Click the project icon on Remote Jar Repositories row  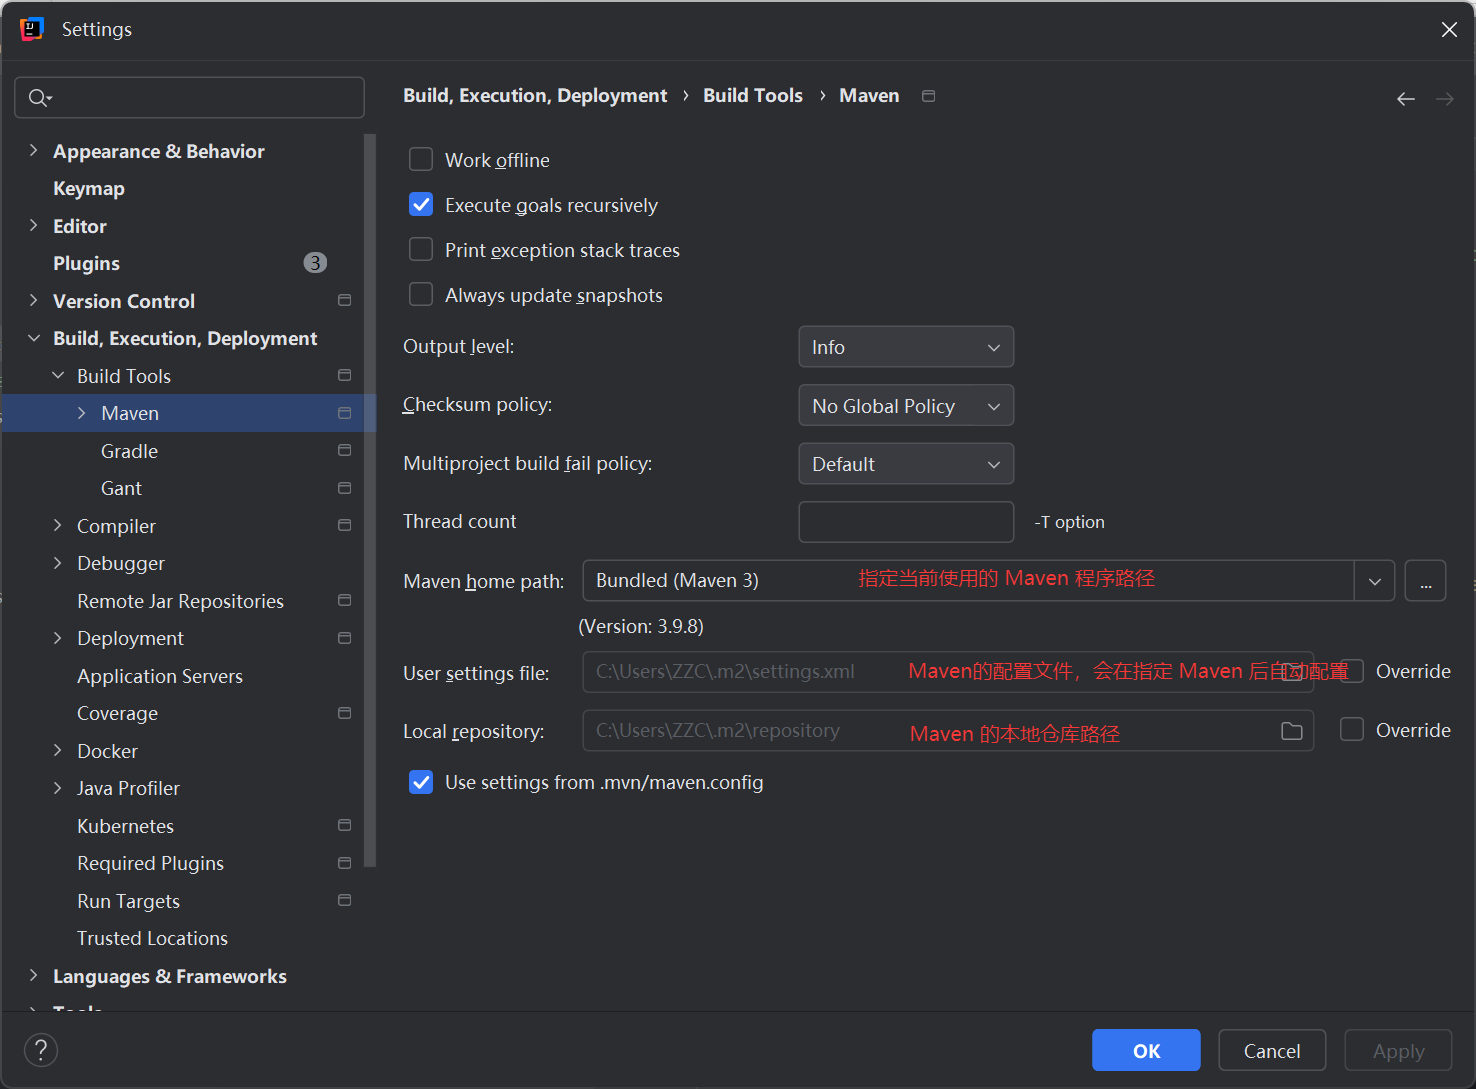[345, 600]
